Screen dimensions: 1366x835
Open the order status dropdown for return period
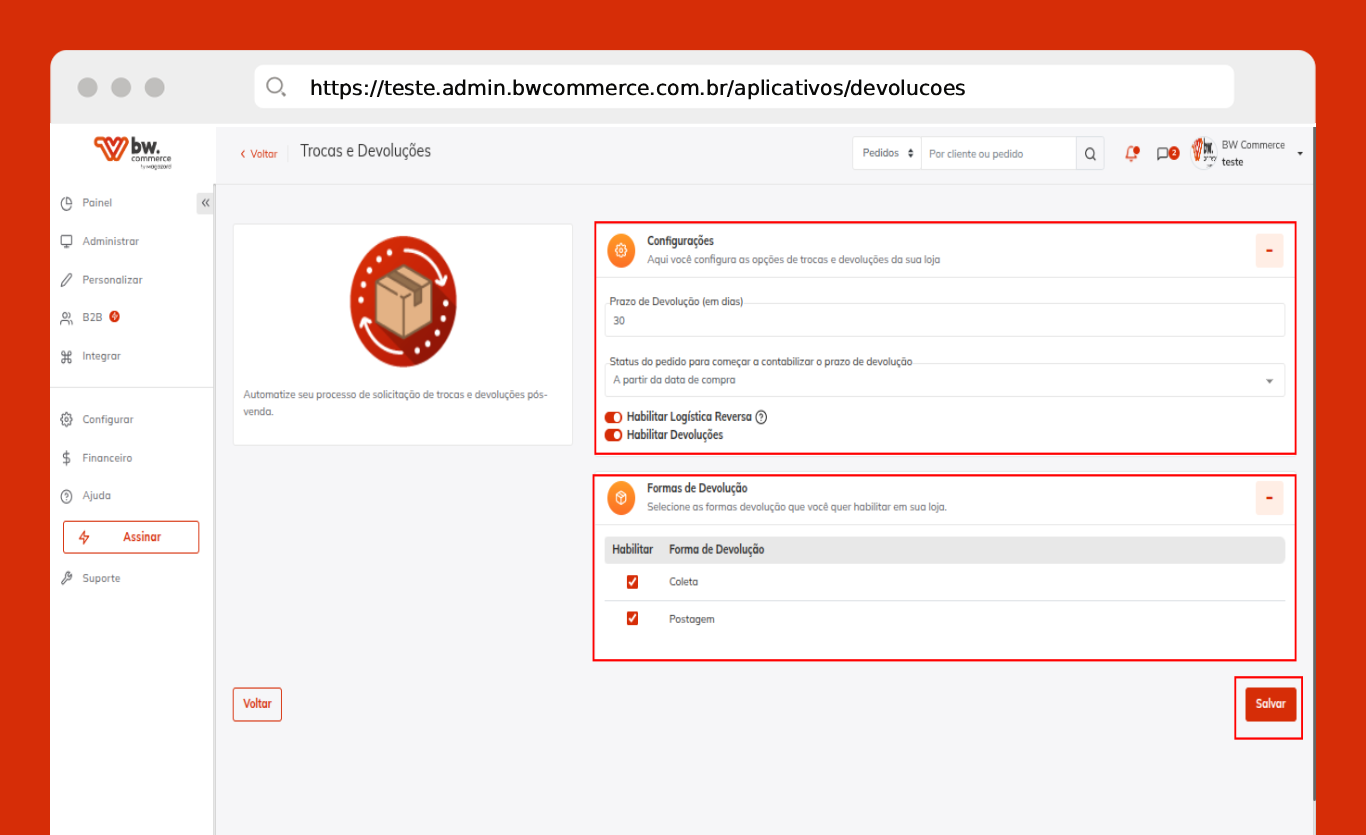944,380
